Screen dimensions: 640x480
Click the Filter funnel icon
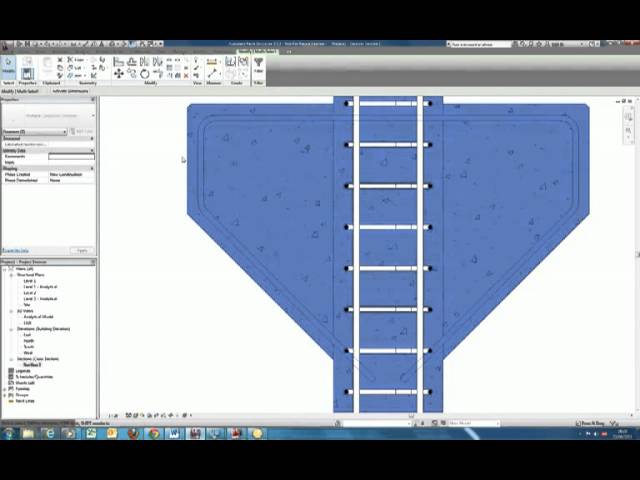(258, 62)
